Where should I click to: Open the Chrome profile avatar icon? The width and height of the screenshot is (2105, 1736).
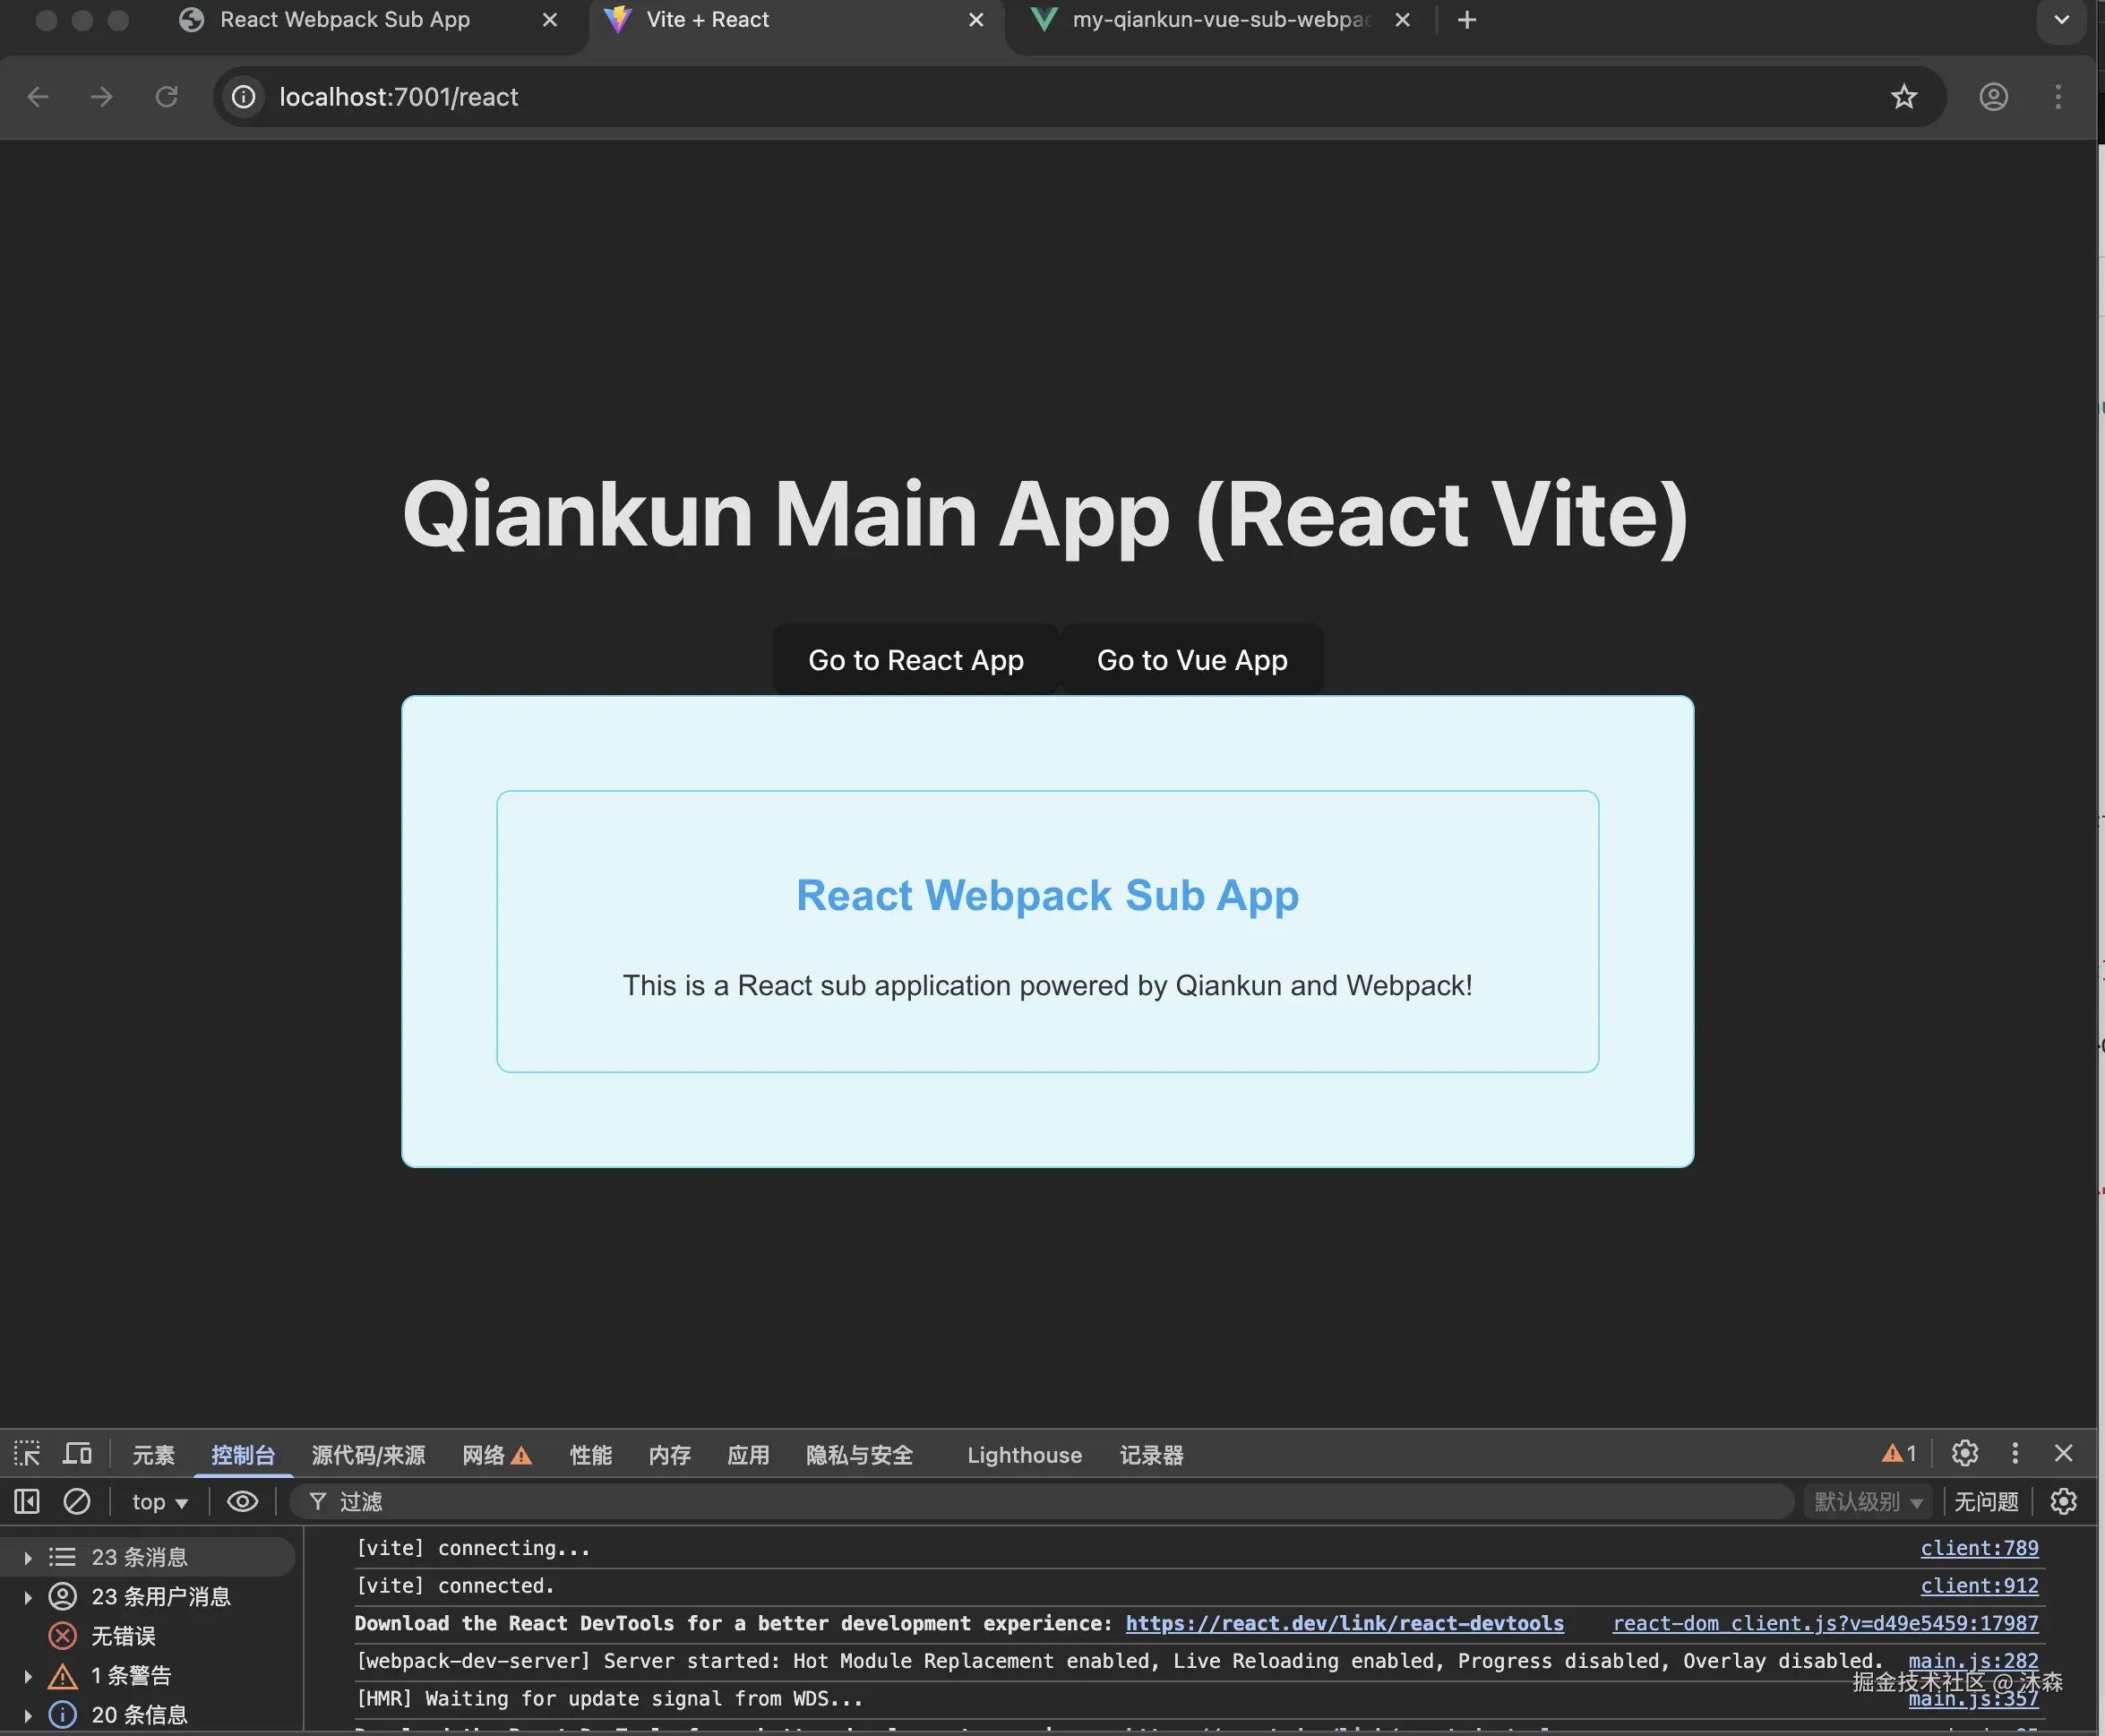pyautogui.click(x=1993, y=97)
